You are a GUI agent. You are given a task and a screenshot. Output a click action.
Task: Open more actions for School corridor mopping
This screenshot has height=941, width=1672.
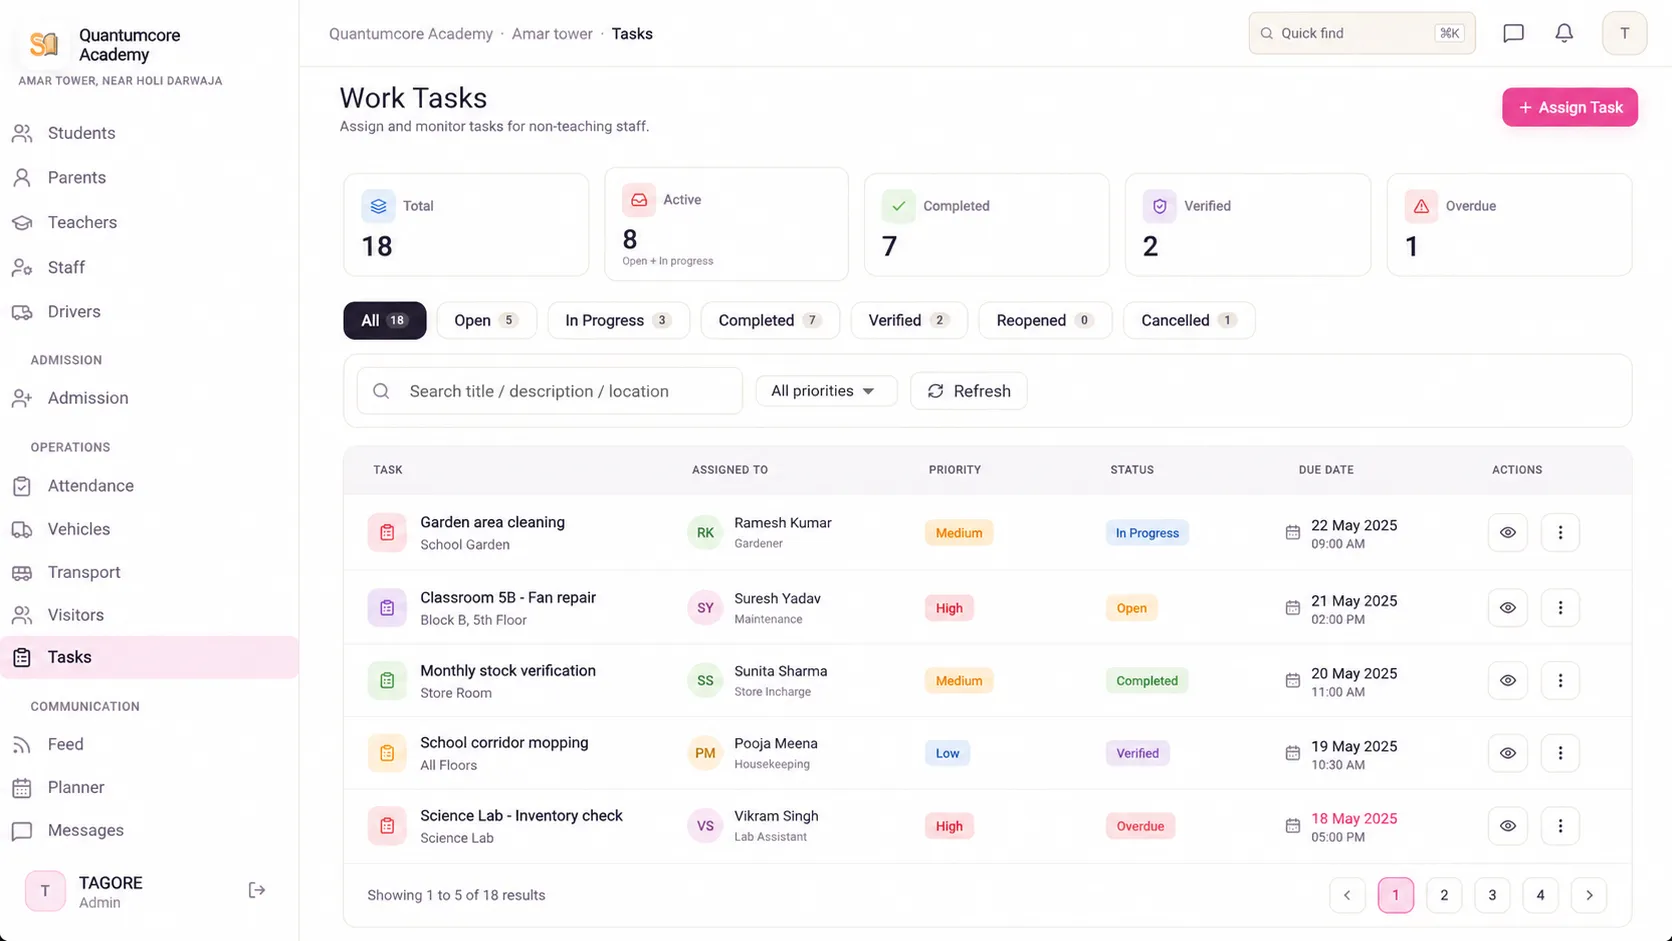click(x=1560, y=753)
